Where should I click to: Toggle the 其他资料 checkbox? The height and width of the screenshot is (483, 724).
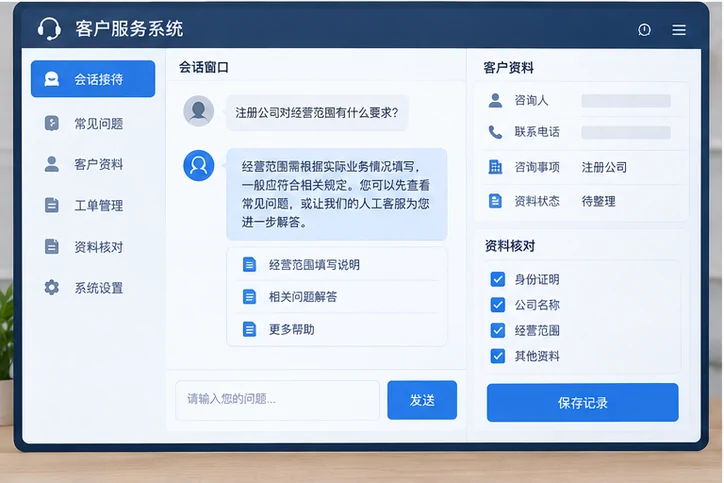coord(497,356)
